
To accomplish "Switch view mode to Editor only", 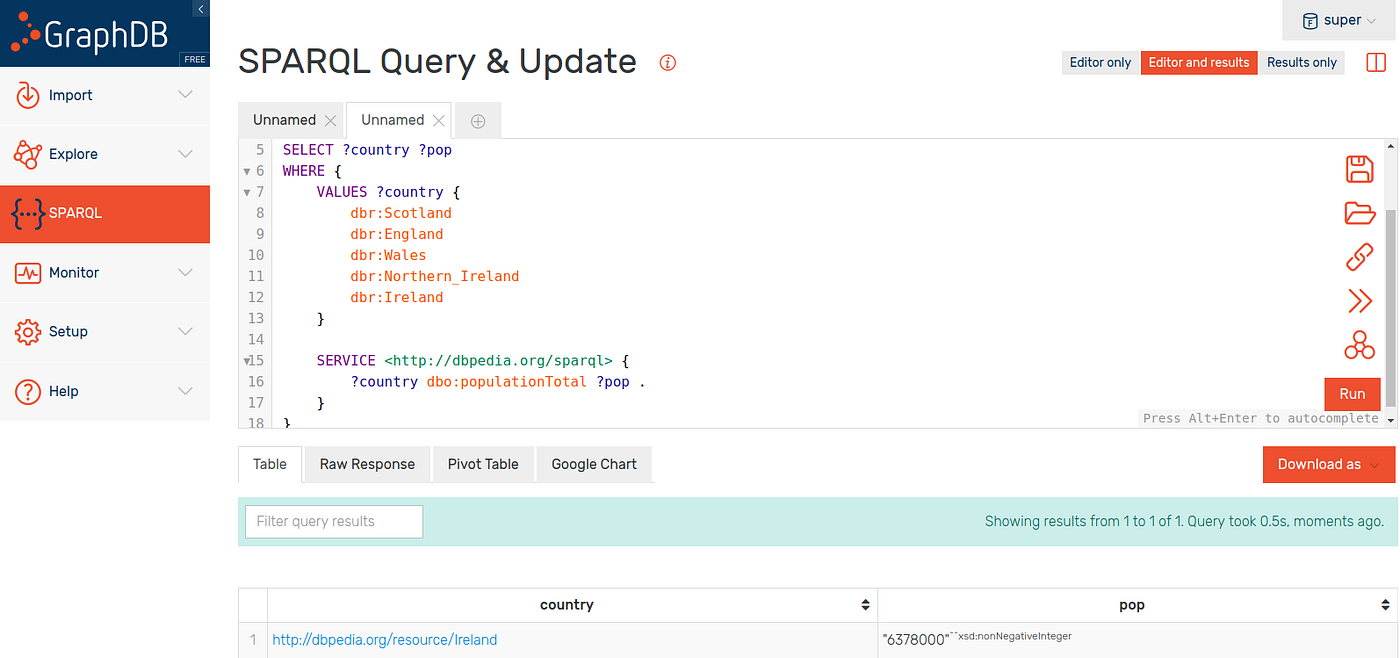I will [x=1099, y=62].
